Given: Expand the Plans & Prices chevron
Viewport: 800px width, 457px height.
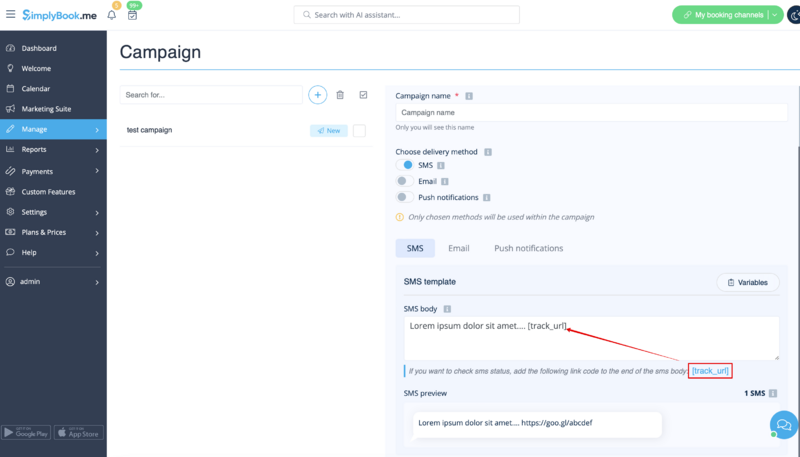Looking at the screenshot, I should pos(97,233).
